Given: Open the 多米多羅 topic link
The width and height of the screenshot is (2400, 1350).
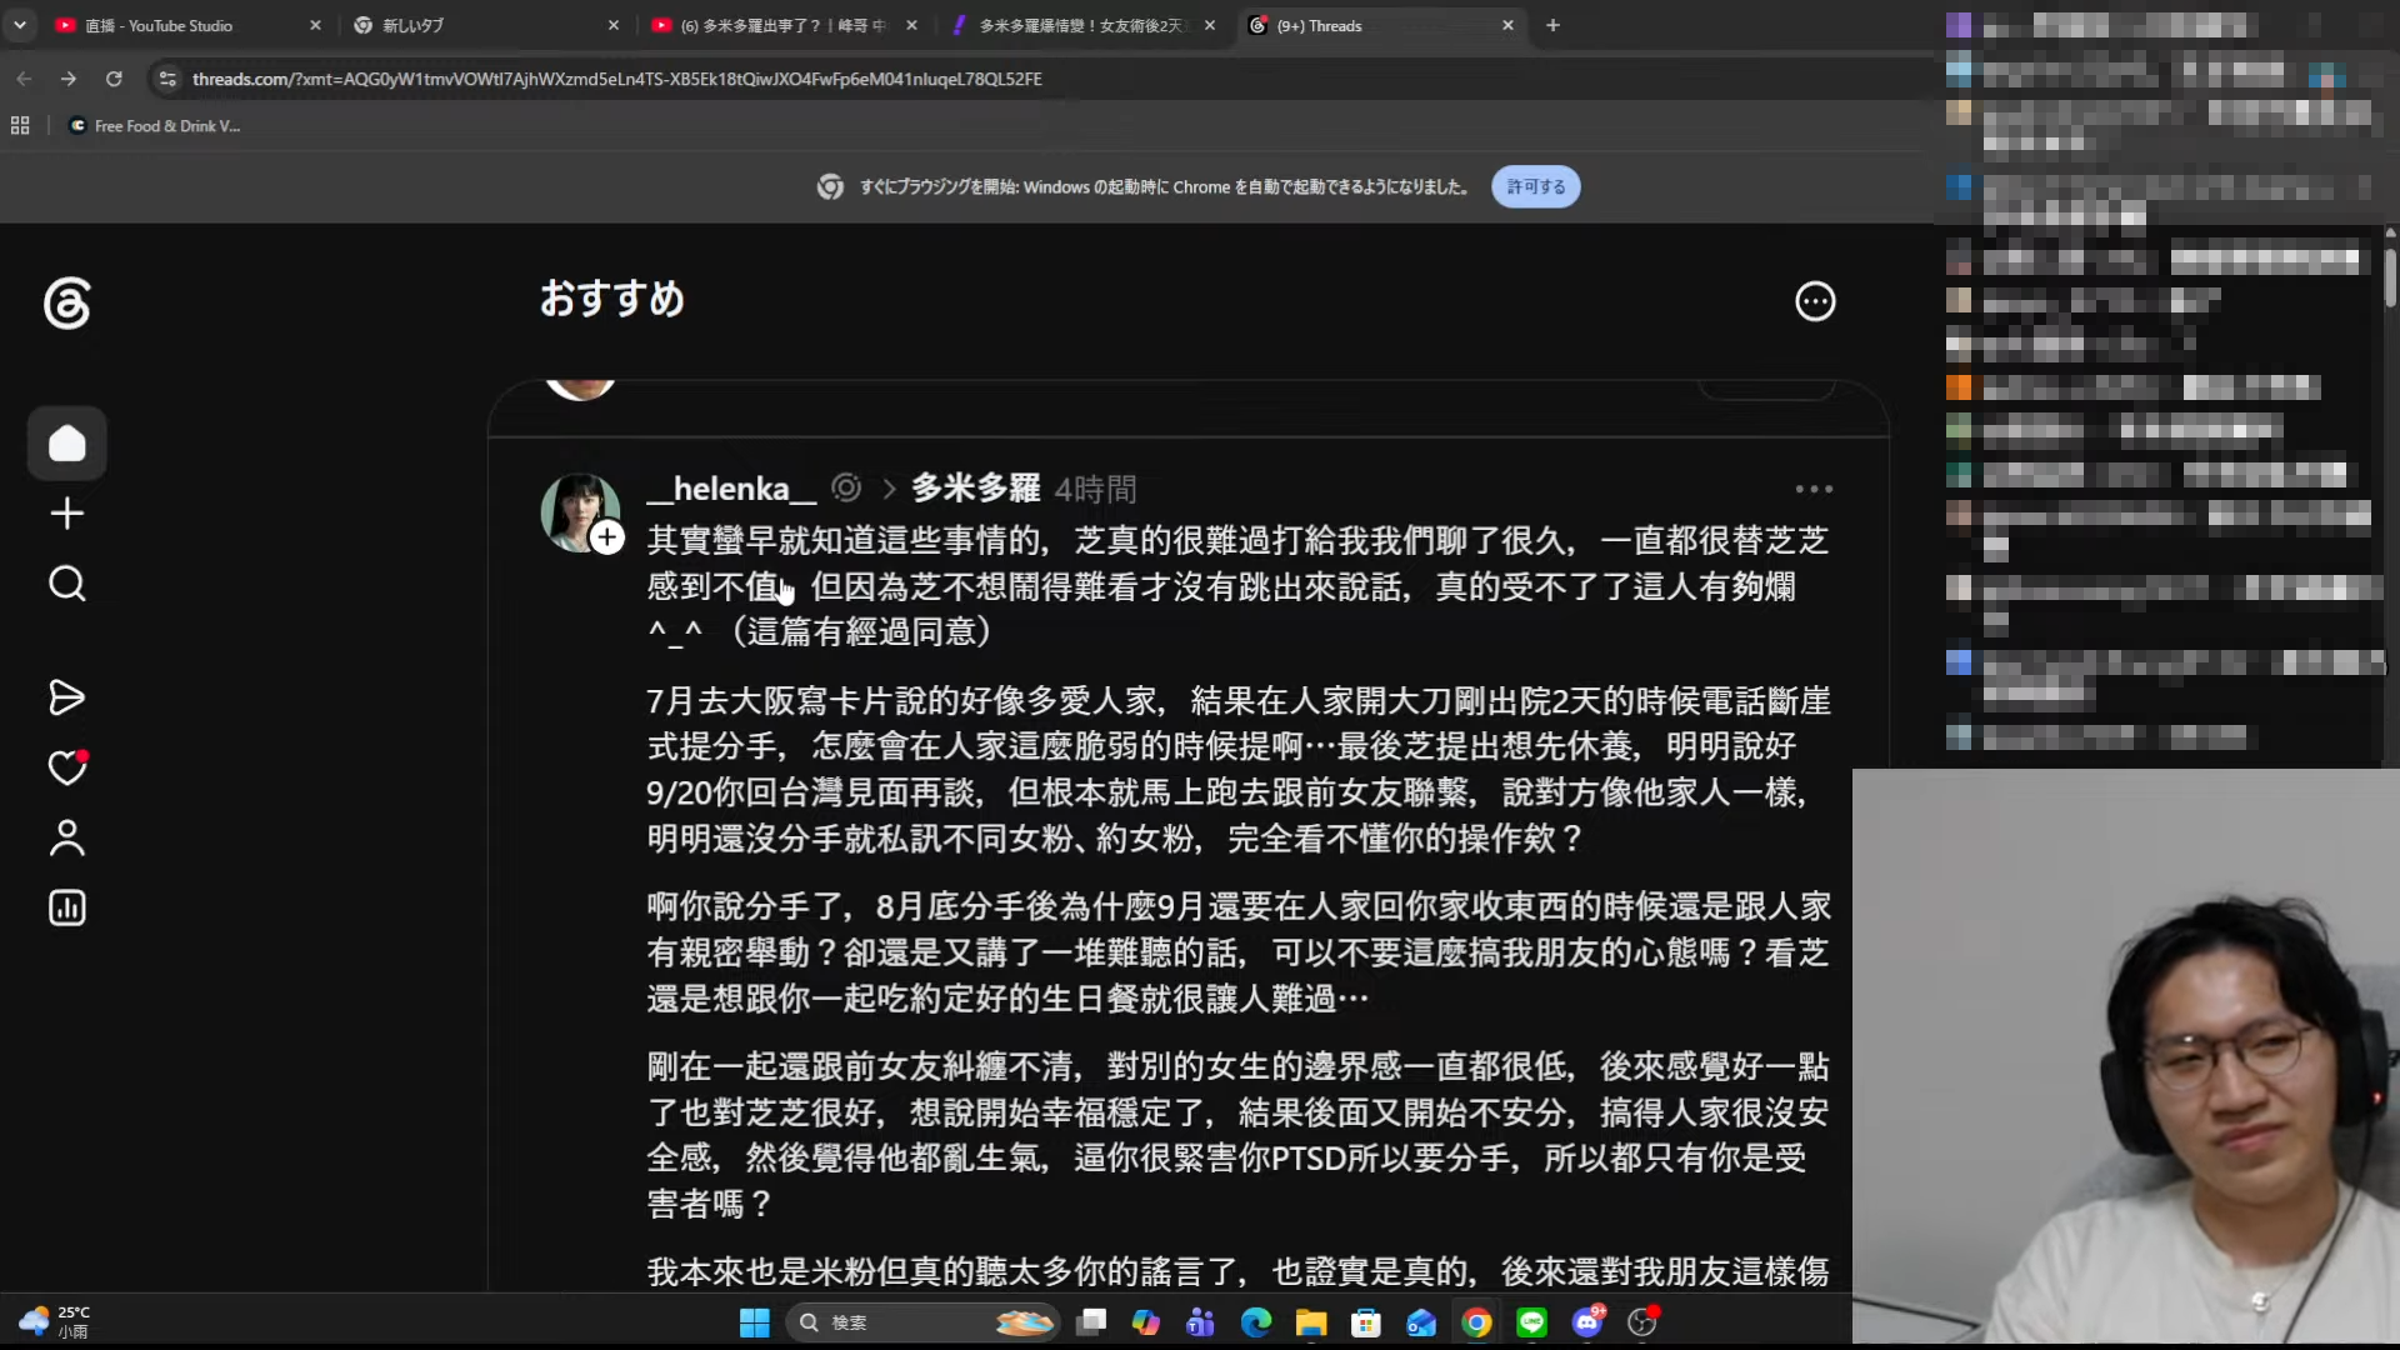Looking at the screenshot, I should [x=976, y=488].
